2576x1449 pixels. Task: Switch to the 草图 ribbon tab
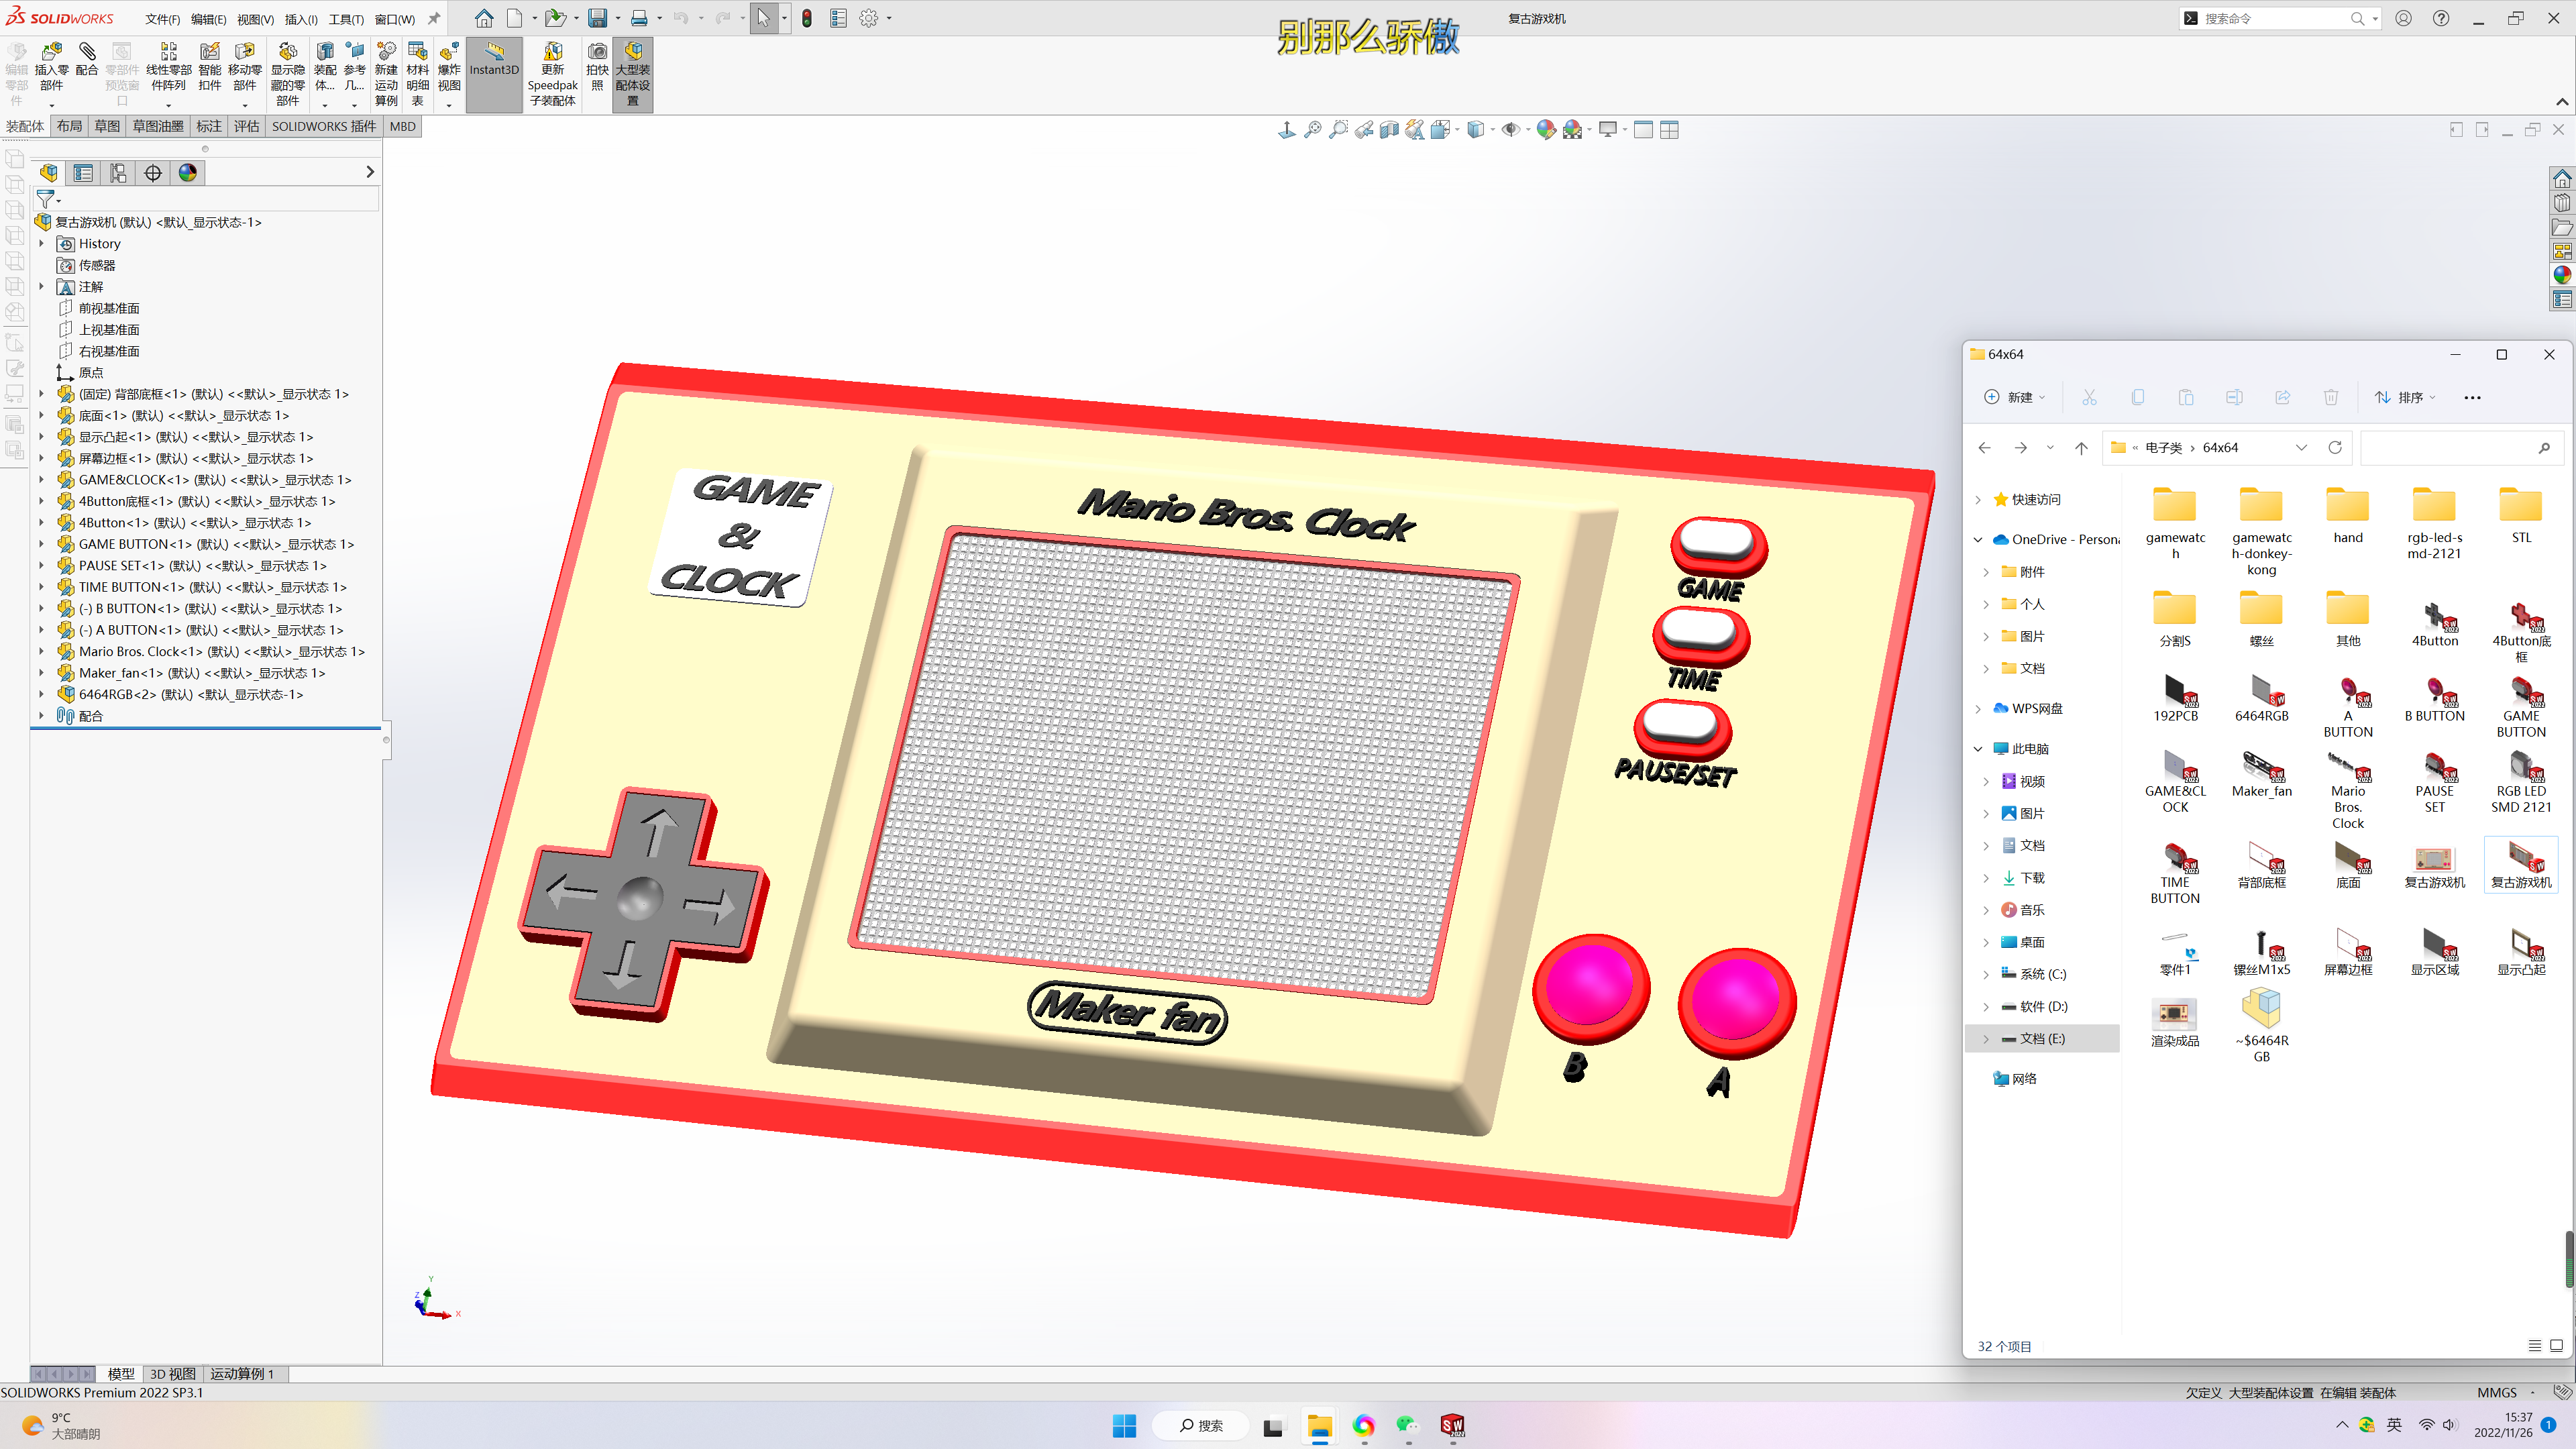[107, 127]
